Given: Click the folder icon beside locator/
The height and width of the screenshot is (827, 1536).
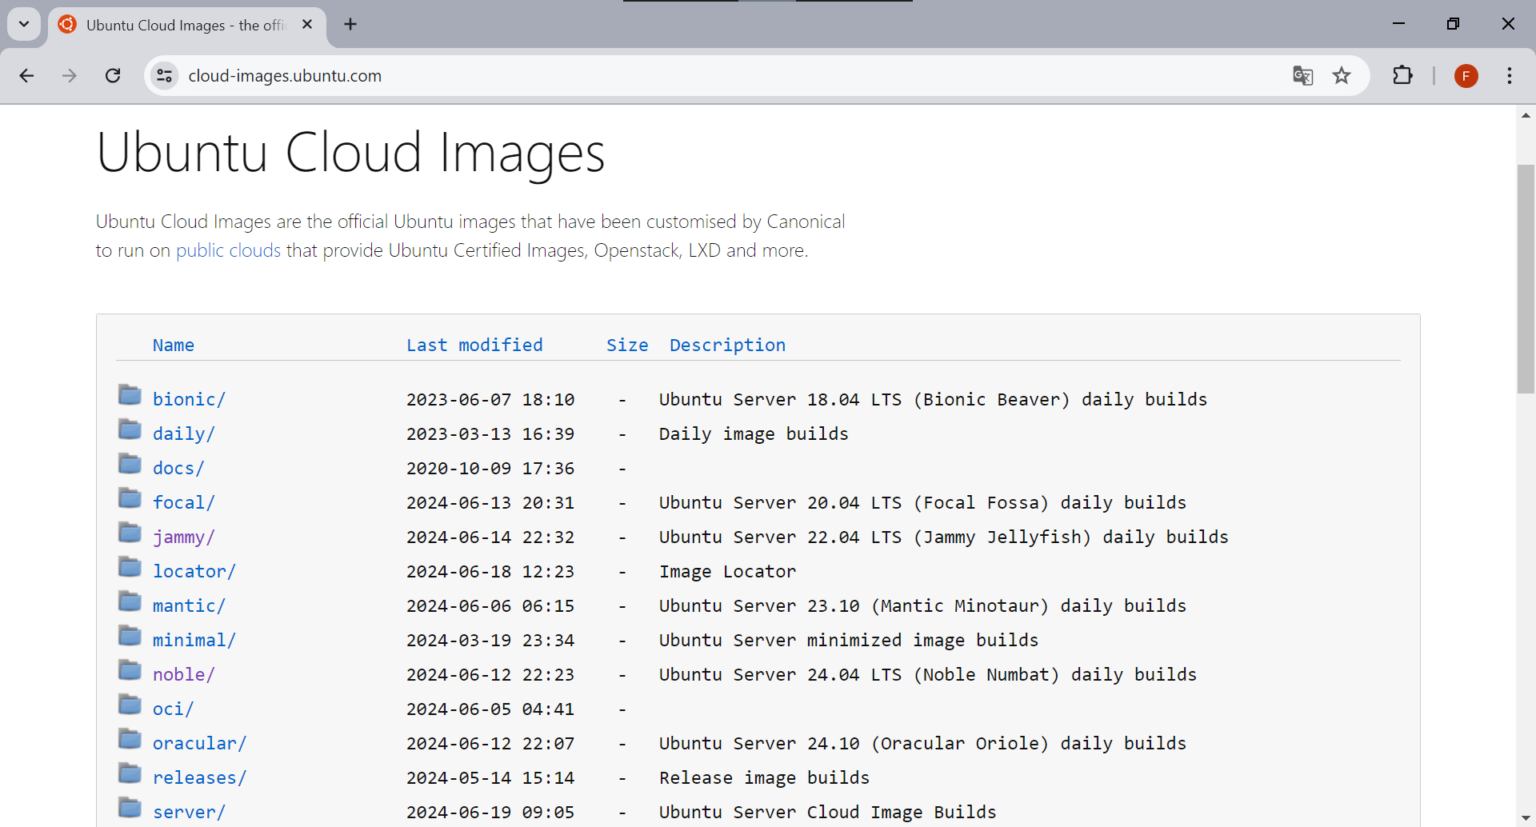Looking at the screenshot, I should point(130,567).
